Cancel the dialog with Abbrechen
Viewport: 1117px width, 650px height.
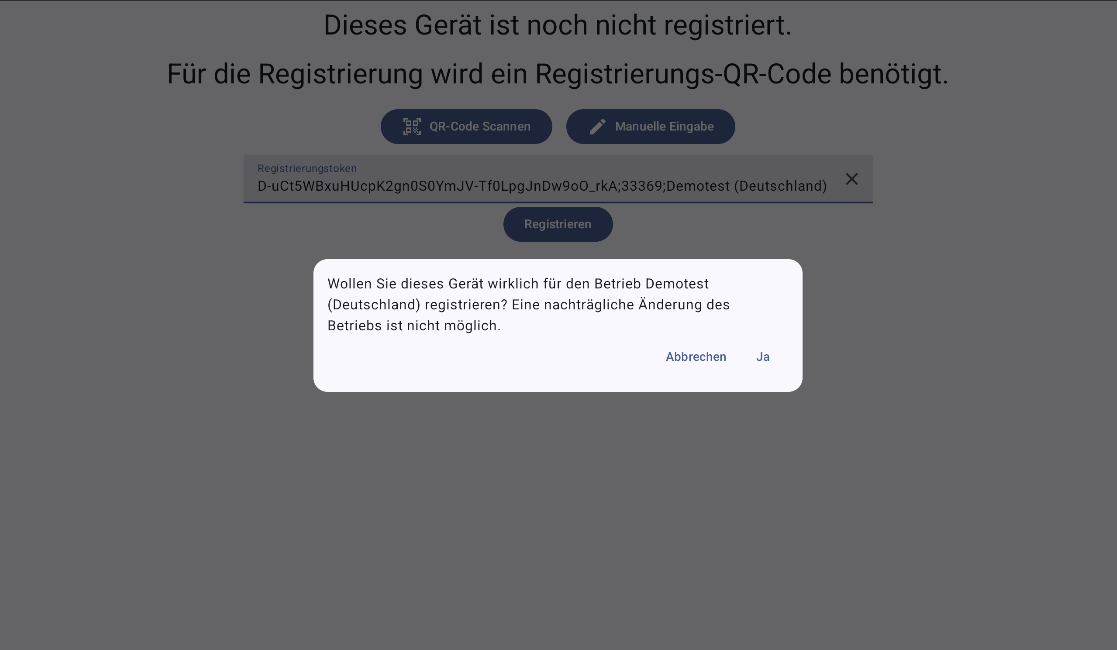(696, 357)
